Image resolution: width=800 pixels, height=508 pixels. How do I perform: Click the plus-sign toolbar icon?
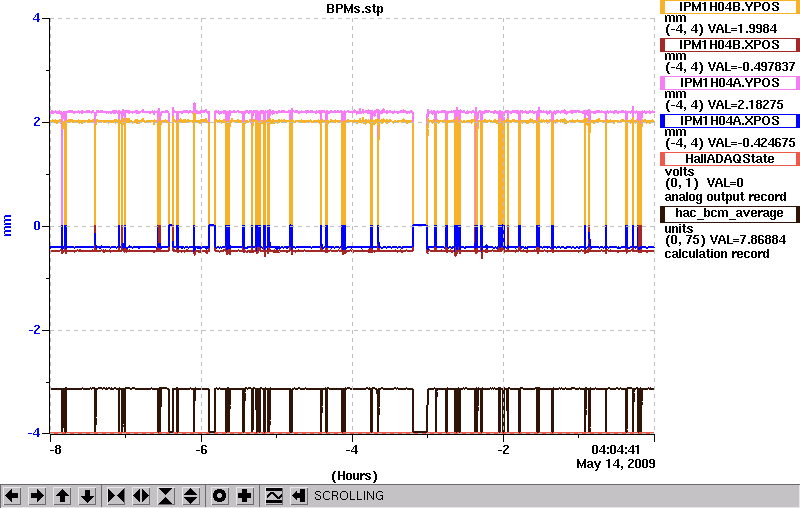(x=245, y=496)
